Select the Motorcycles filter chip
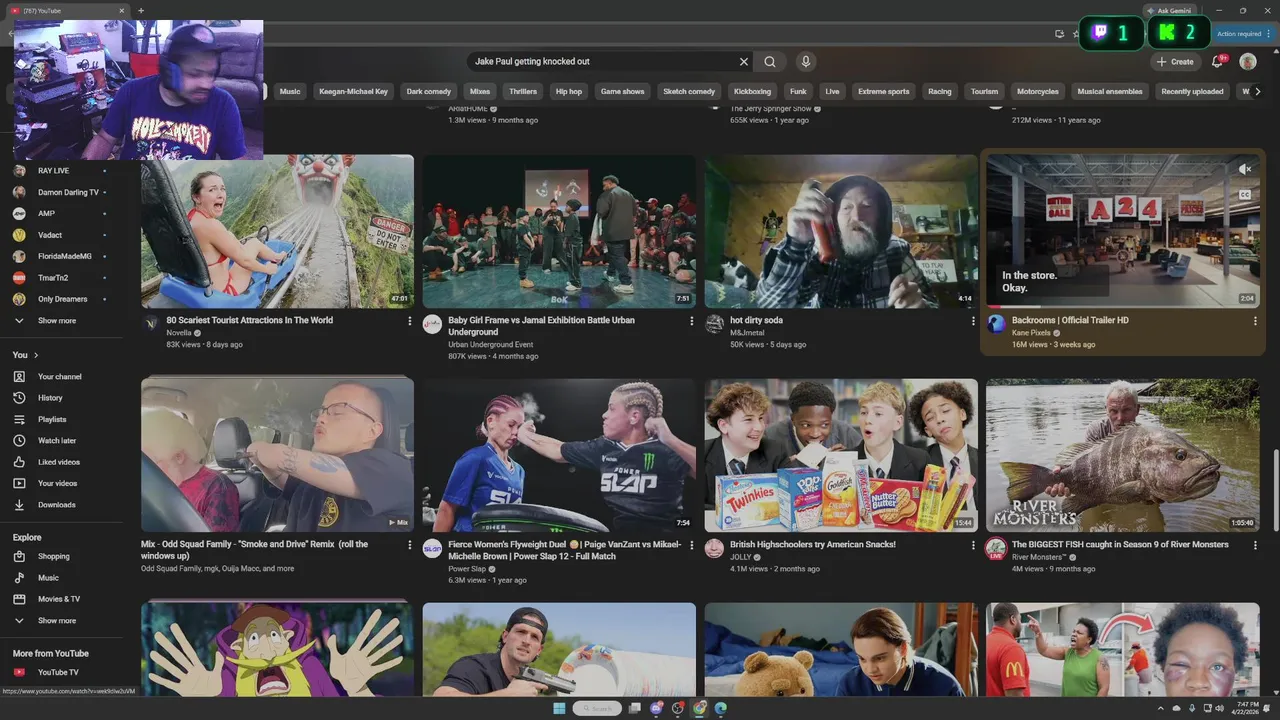Image resolution: width=1280 pixels, height=720 pixels. pos(1038,91)
